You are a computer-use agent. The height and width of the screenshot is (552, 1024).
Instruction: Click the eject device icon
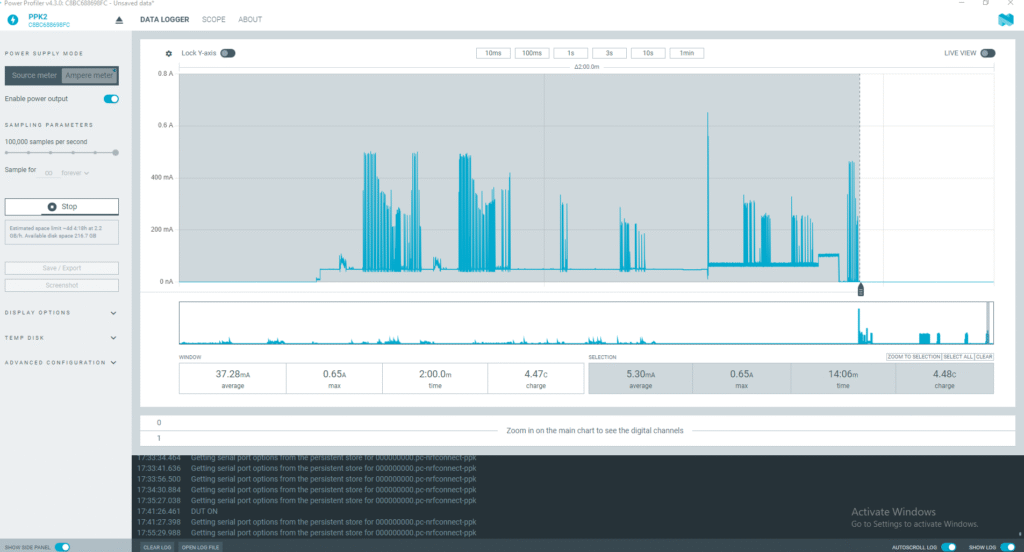click(x=119, y=20)
